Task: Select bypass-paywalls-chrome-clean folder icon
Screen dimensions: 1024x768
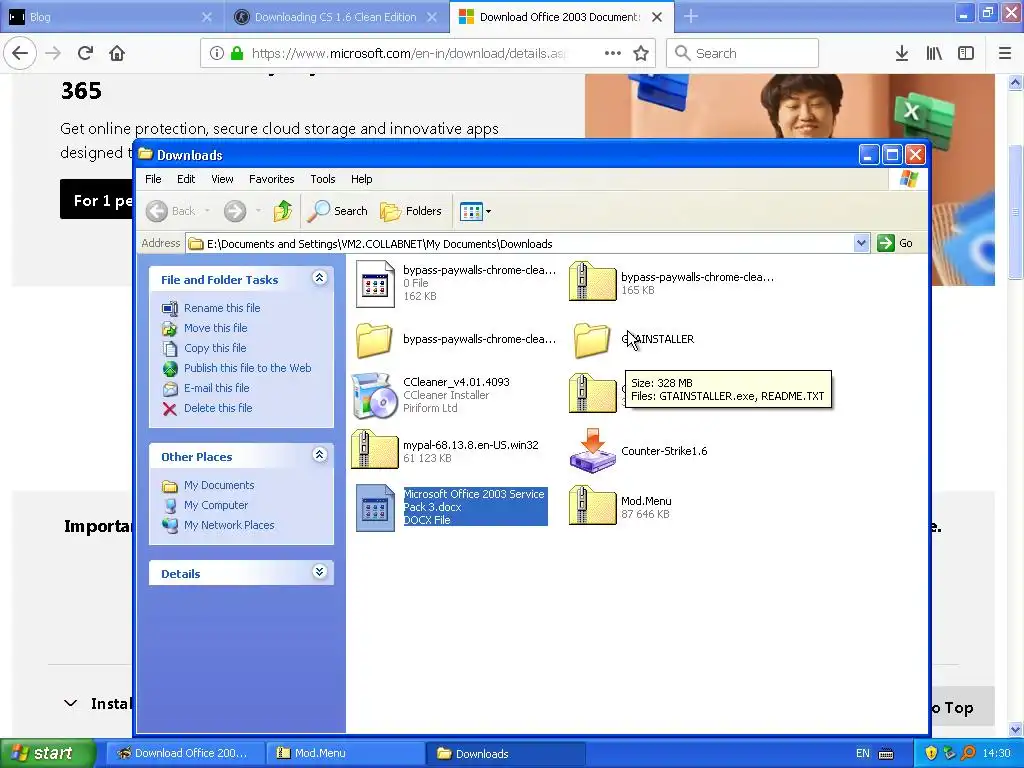Action: point(374,340)
